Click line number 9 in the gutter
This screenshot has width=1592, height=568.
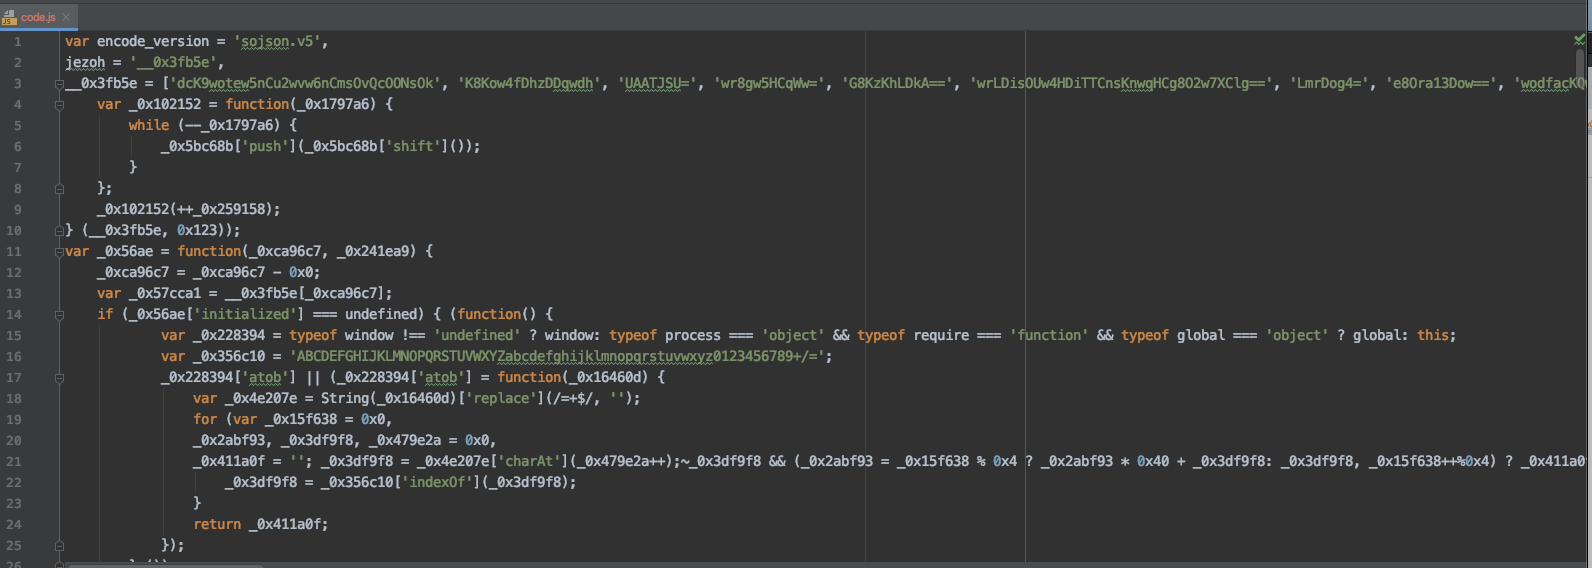coord(17,209)
